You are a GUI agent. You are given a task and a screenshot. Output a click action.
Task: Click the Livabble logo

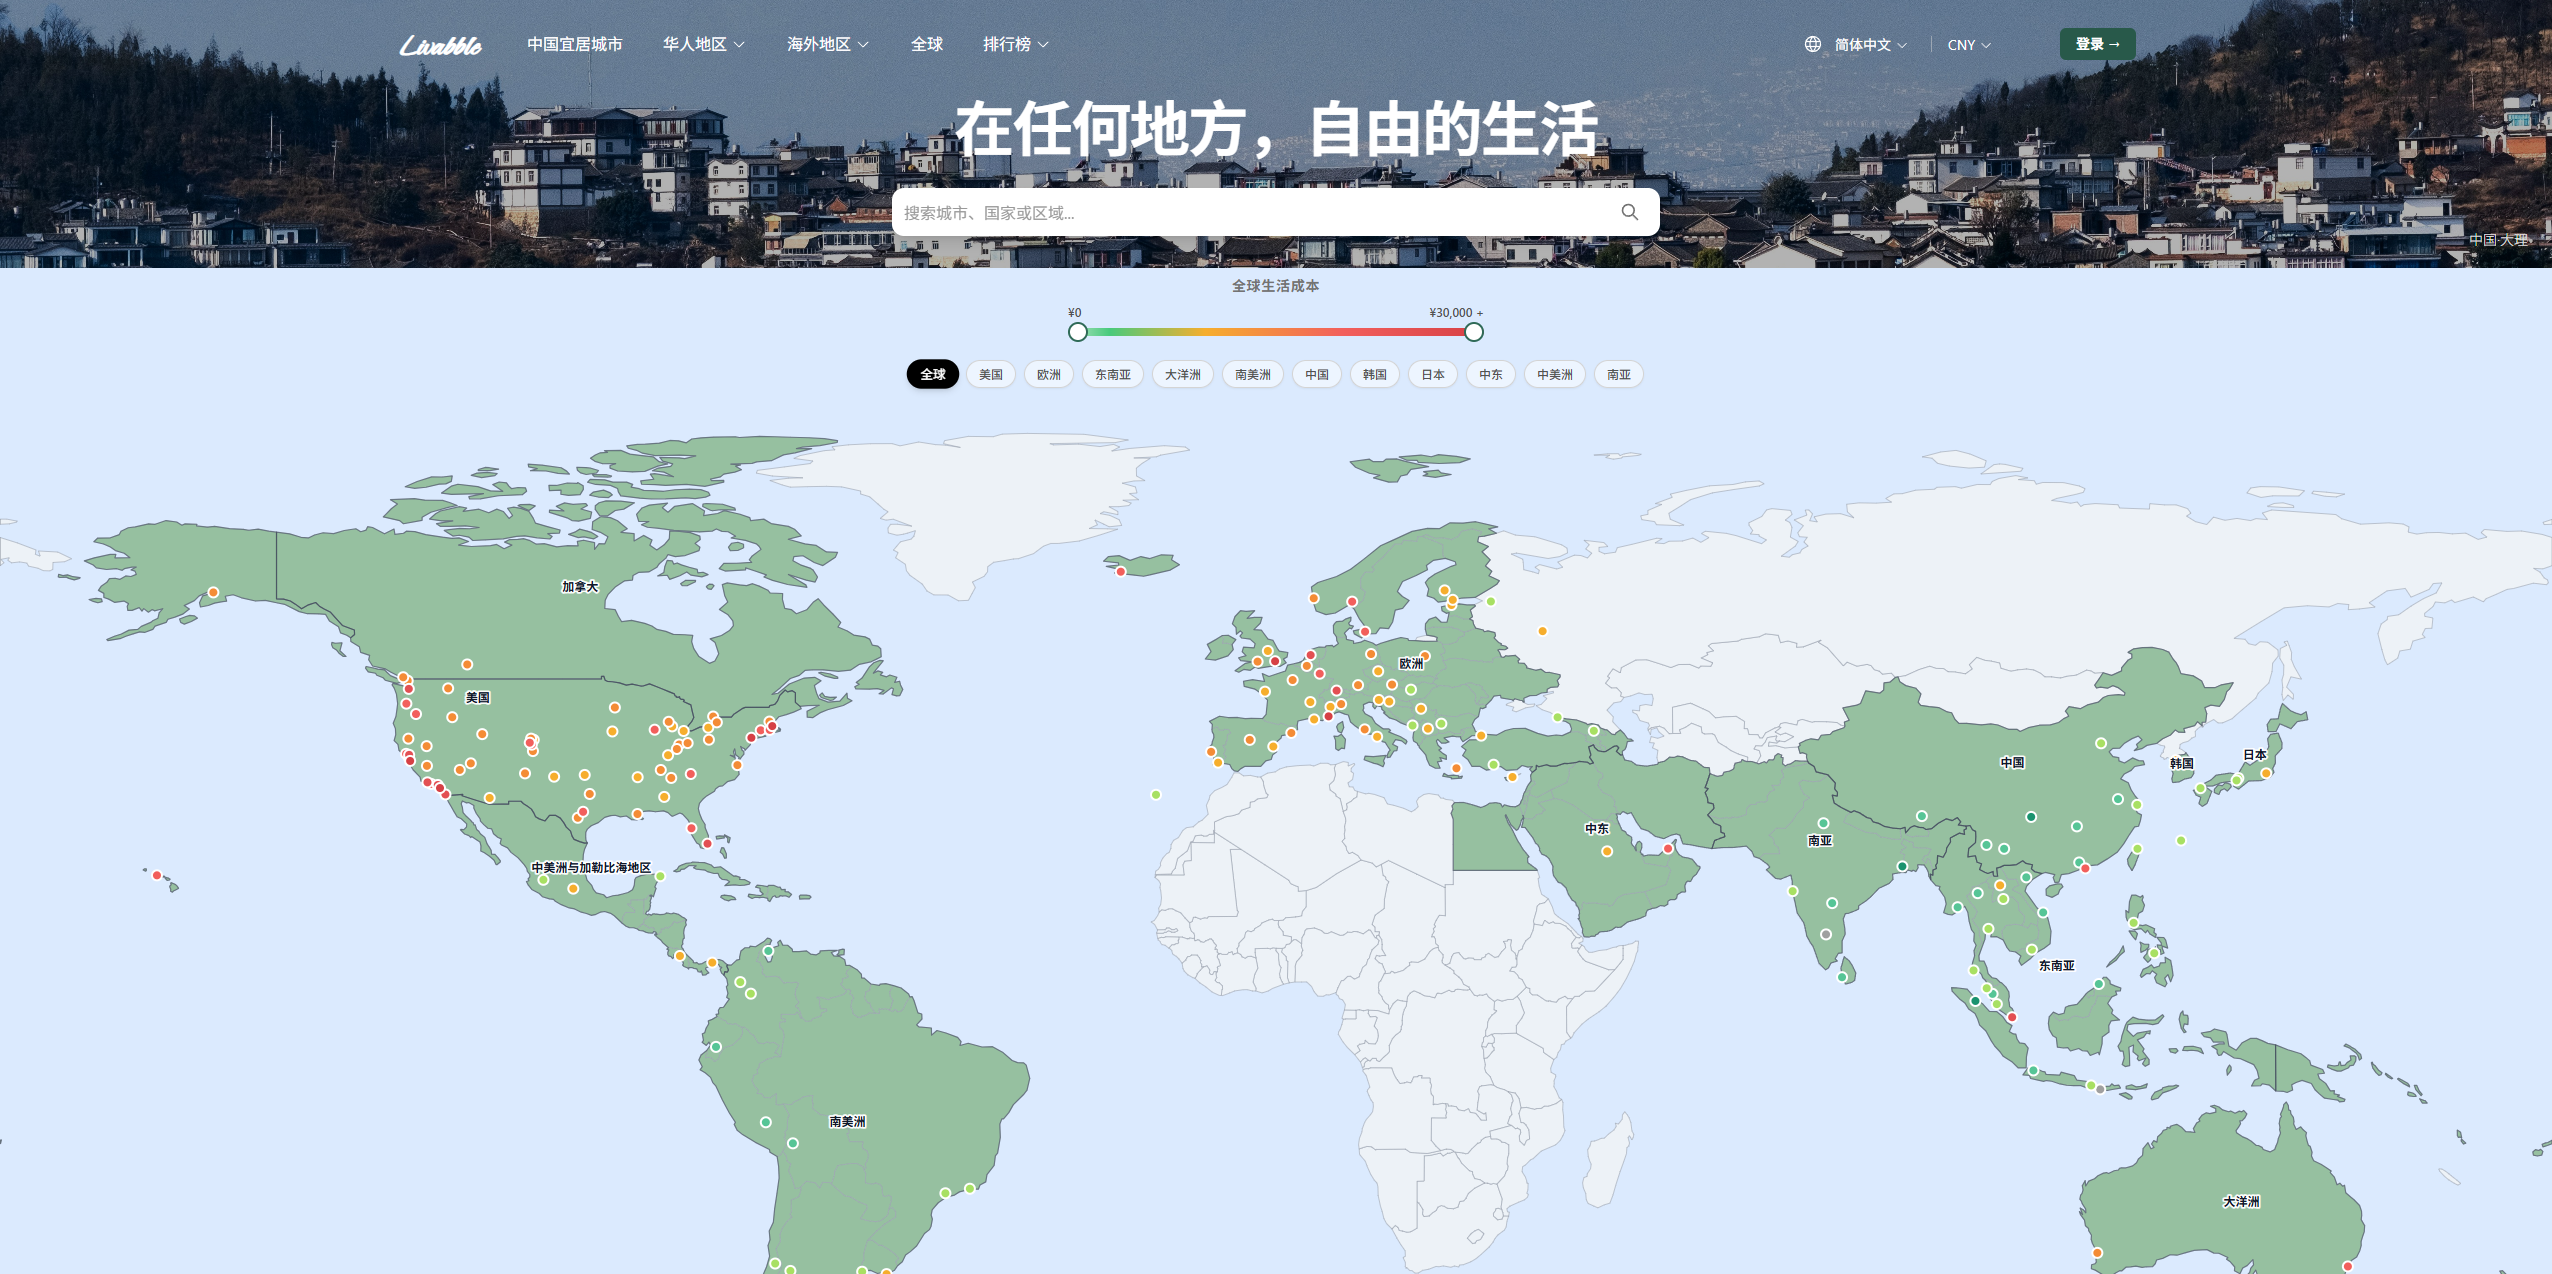[x=443, y=44]
